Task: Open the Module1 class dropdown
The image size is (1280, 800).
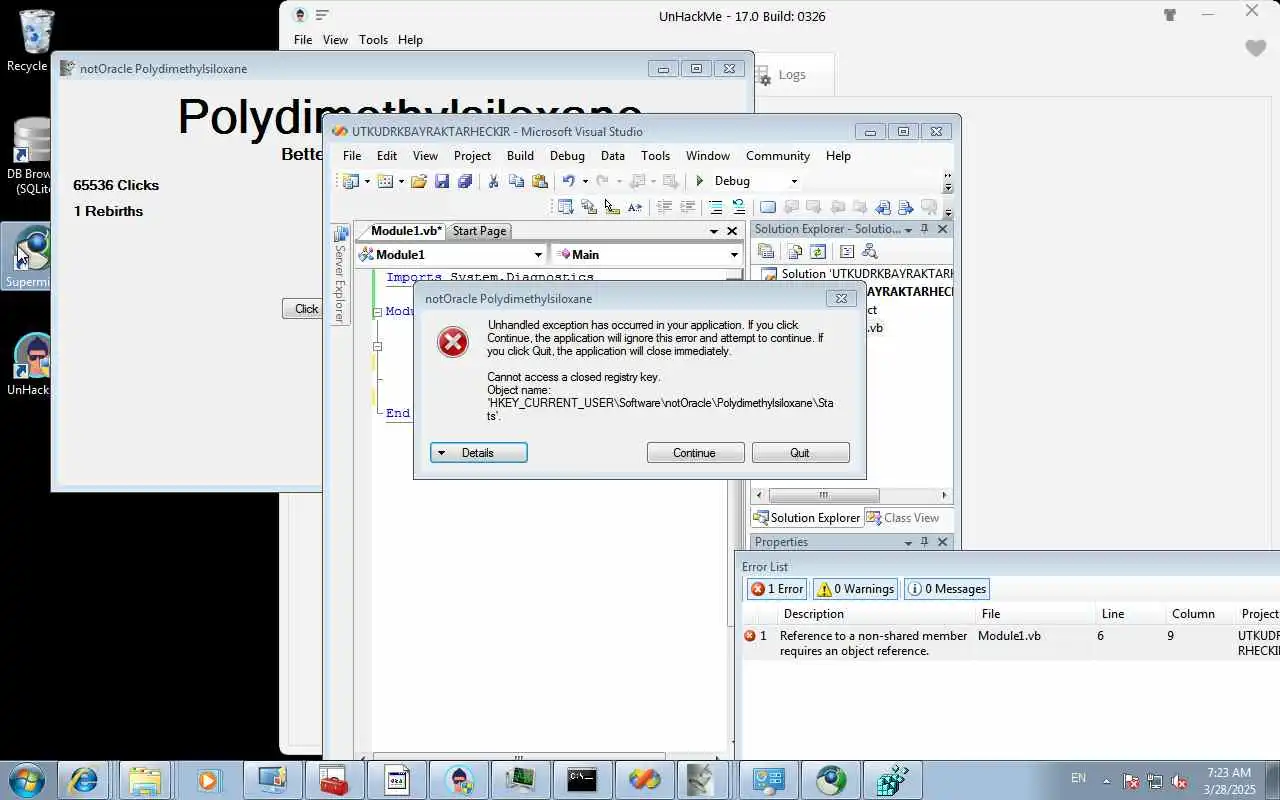Action: tap(538, 255)
